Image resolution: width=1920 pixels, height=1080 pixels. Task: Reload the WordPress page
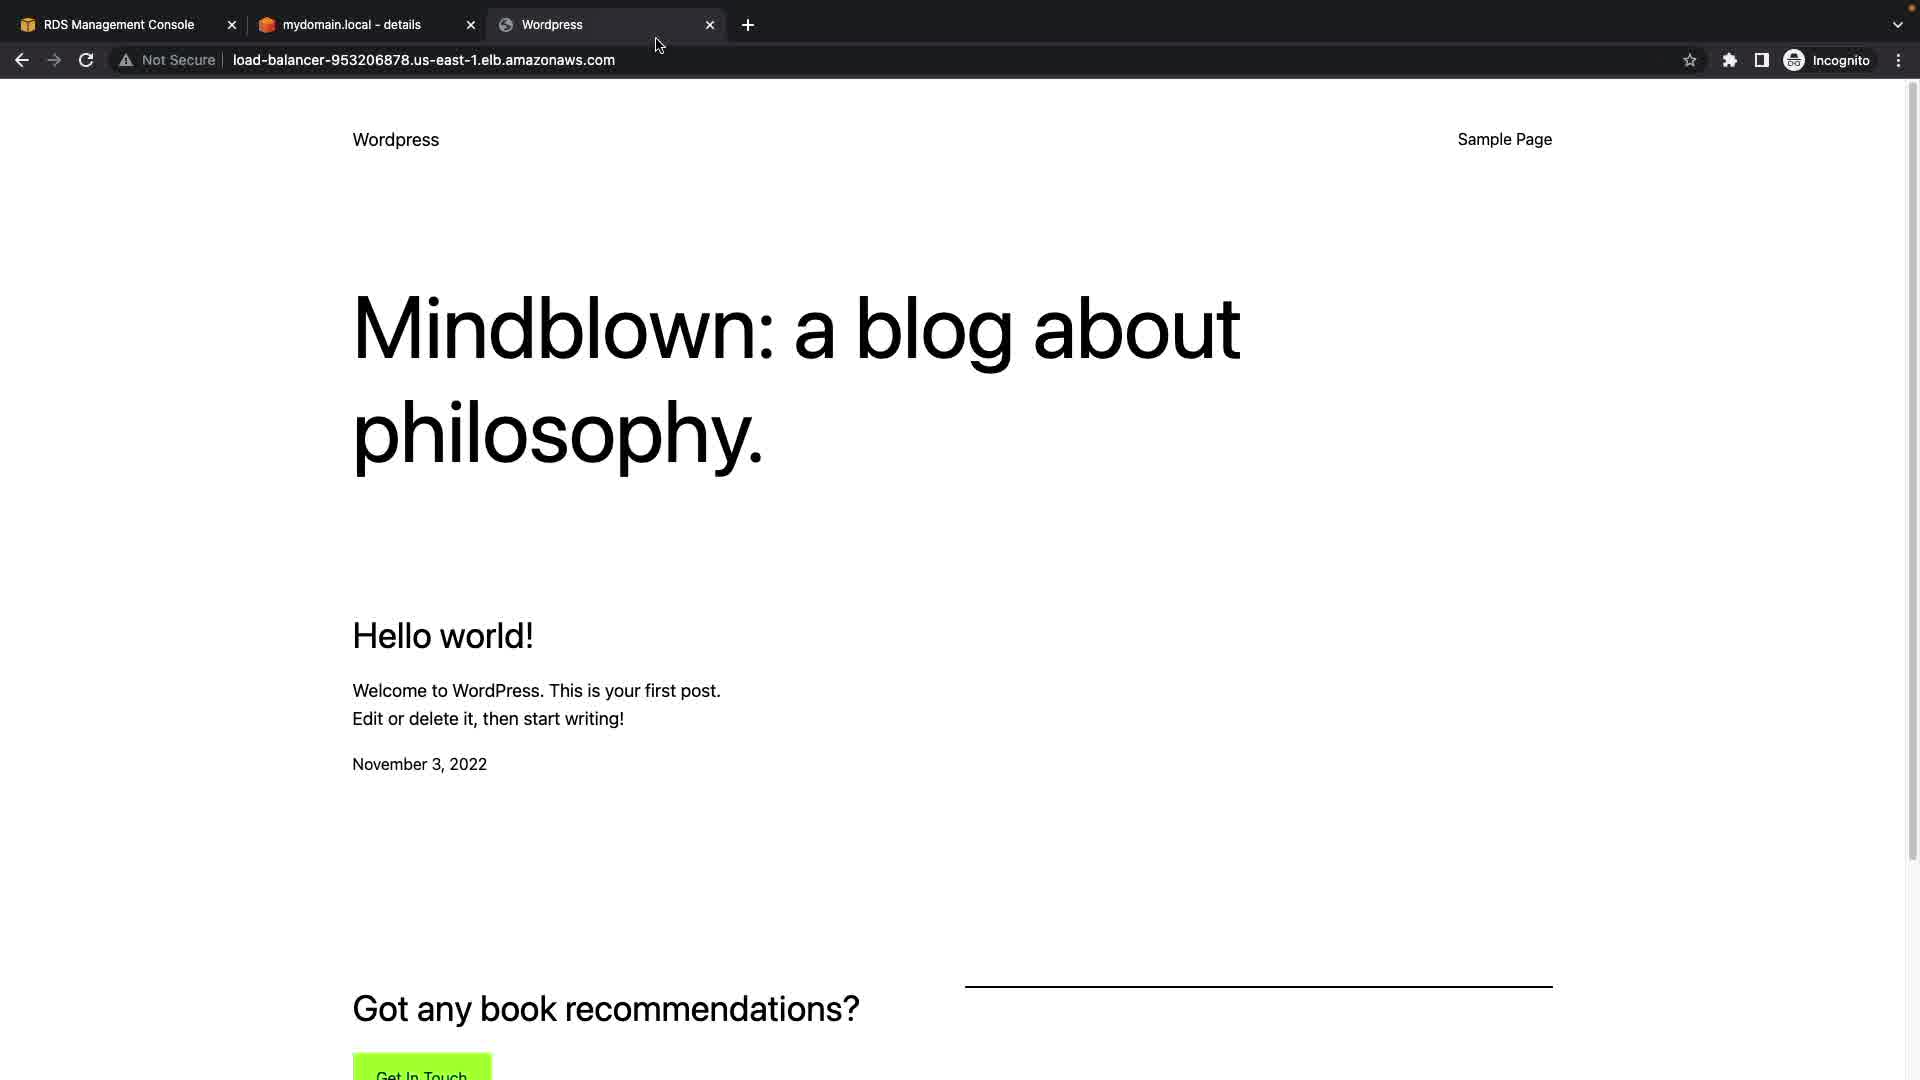86,60
